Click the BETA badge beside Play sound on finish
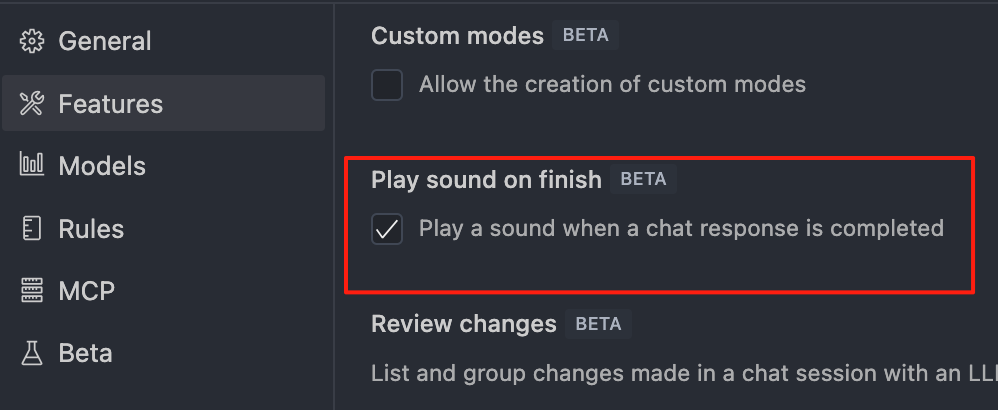The height and width of the screenshot is (410, 998). [643, 180]
